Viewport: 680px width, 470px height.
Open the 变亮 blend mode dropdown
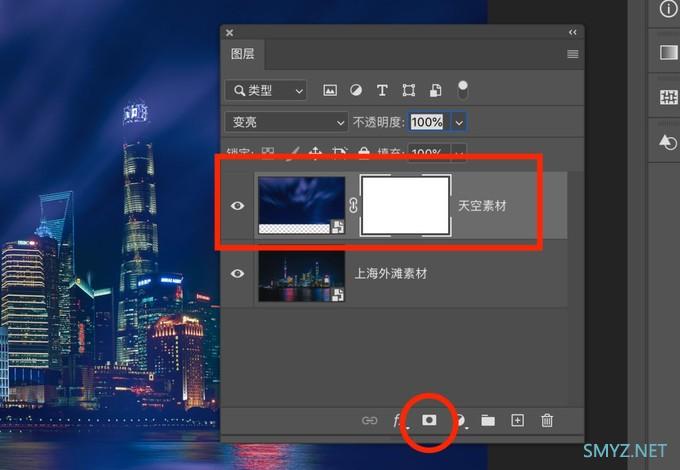(286, 122)
